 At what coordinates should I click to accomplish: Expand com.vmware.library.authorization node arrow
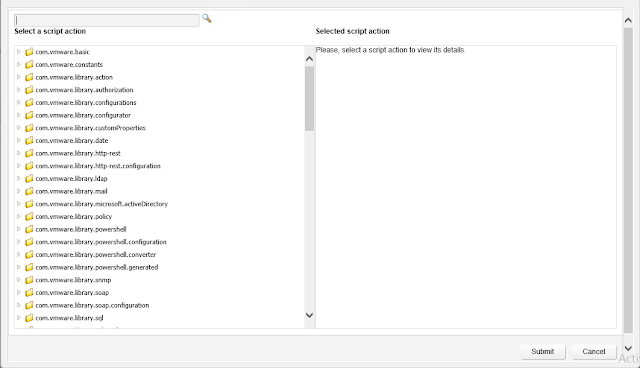click(18, 89)
